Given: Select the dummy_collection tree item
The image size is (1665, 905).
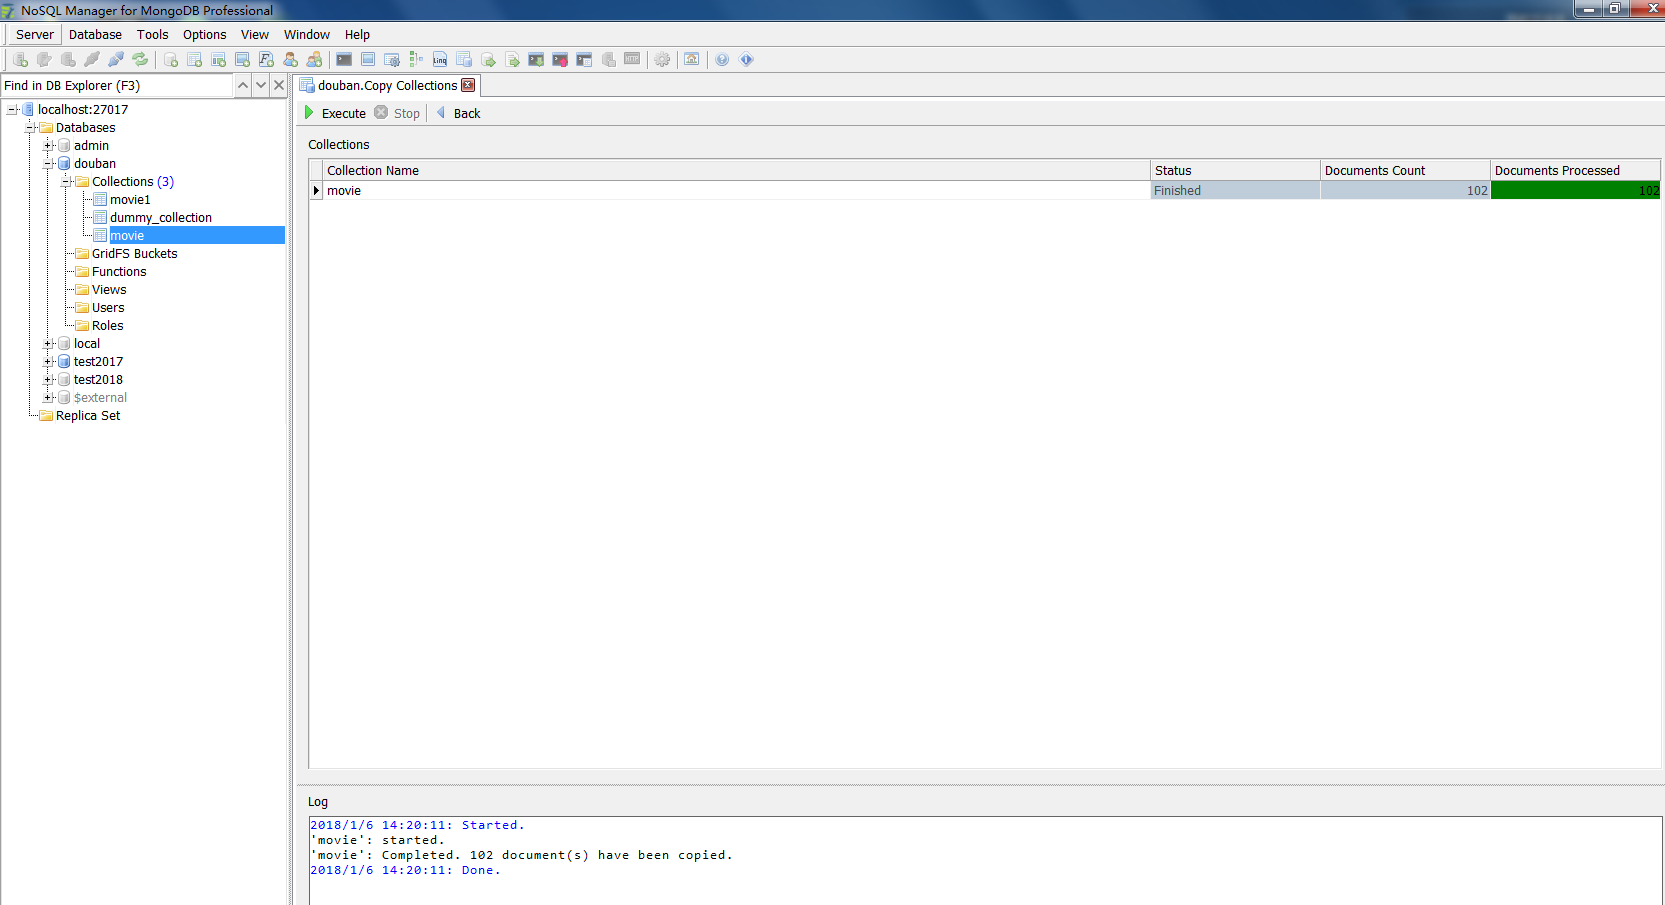Looking at the screenshot, I should coord(160,217).
